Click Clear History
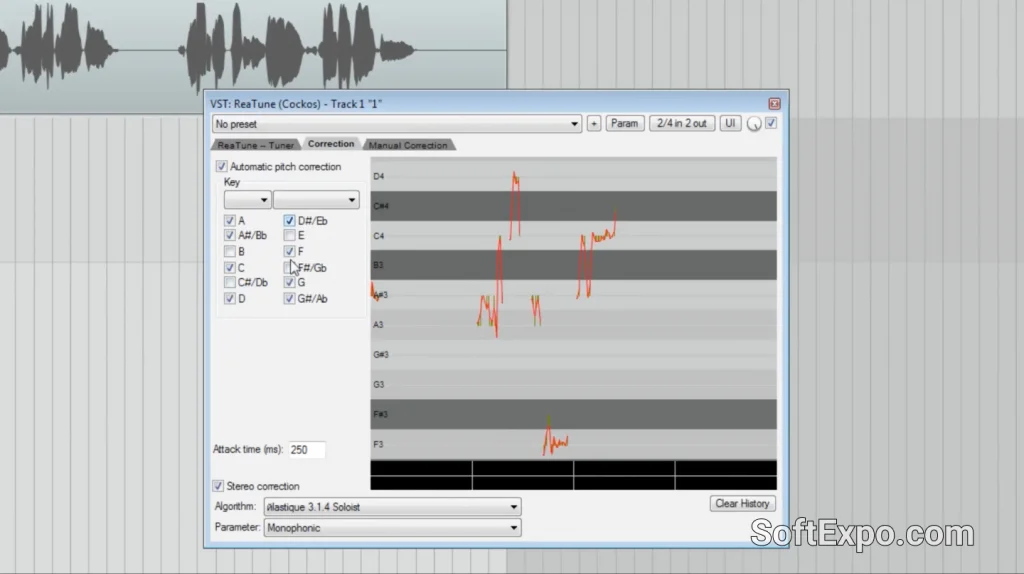This screenshot has width=1024, height=574. click(742, 504)
